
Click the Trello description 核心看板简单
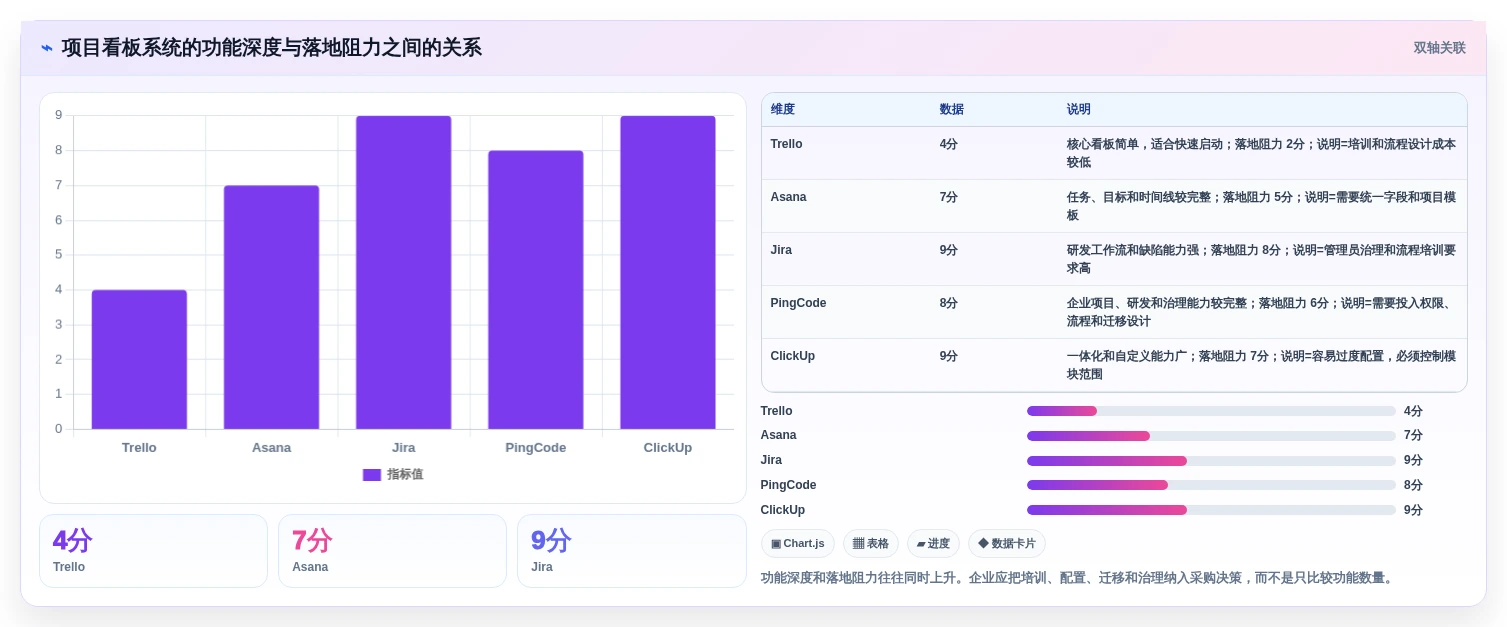[x=1261, y=153]
